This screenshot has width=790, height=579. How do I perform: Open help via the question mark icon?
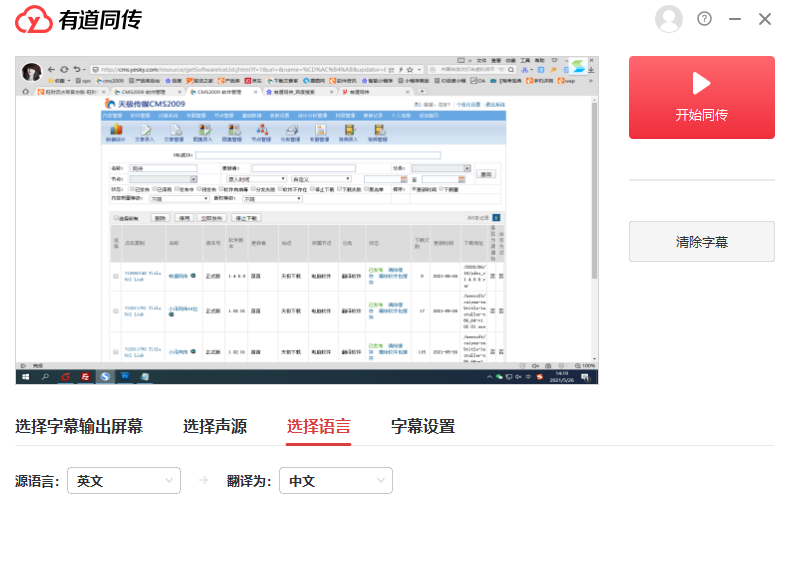coord(704,19)
